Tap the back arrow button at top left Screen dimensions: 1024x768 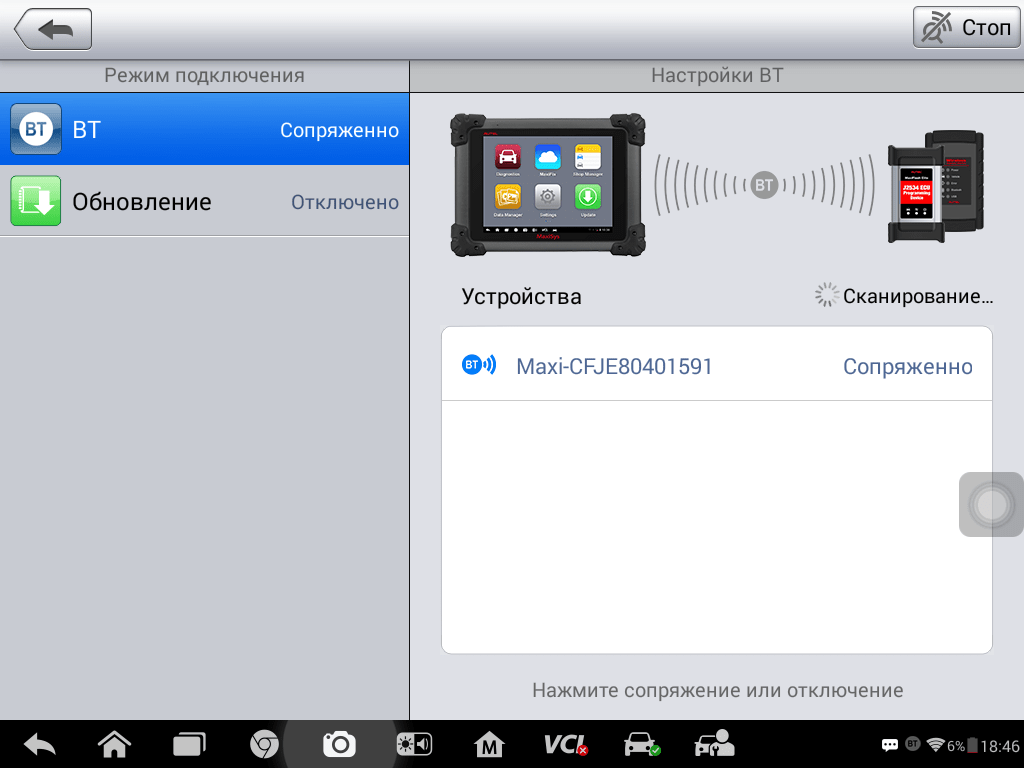[x=53, y=29]
